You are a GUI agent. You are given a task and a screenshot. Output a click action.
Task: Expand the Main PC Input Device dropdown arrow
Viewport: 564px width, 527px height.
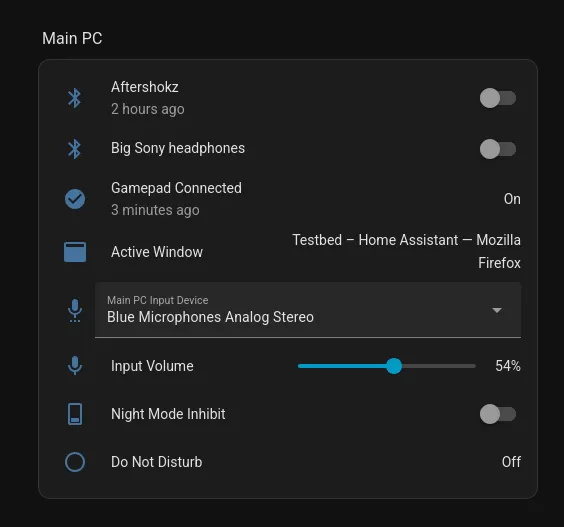pyautogui.click(x=497, y=310)
